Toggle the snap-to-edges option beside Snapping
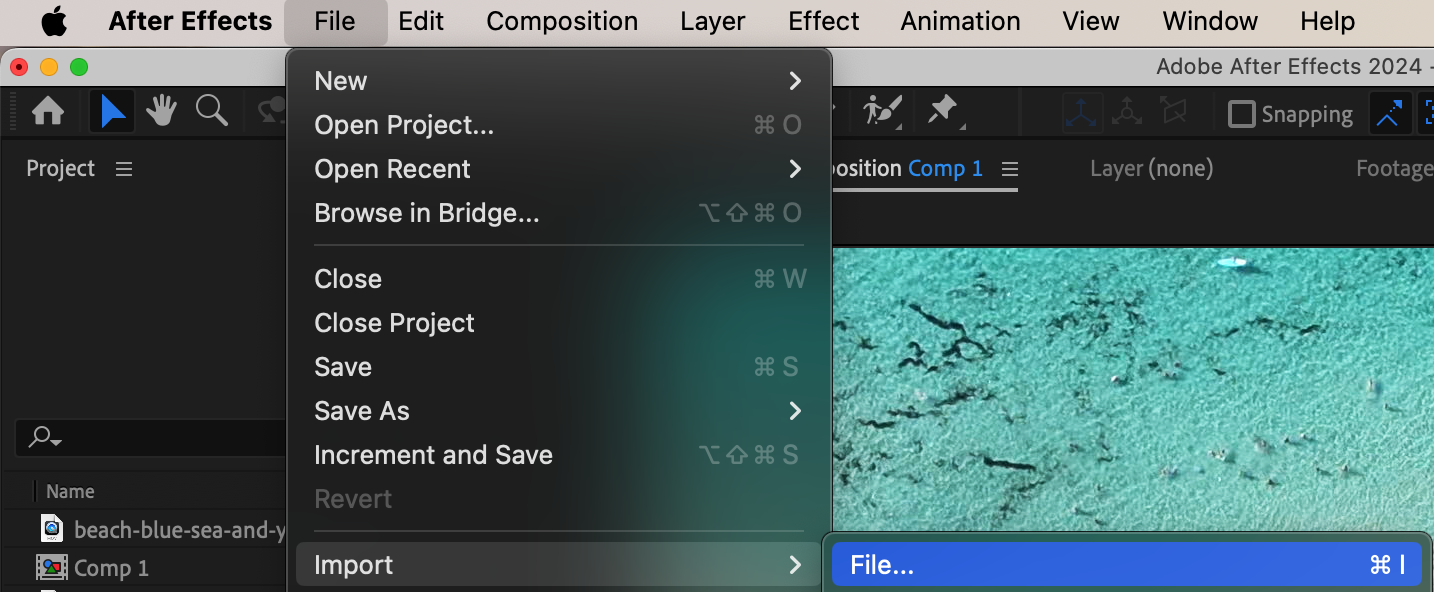The height and width of the screenshot is (592, 1434). point(1388,114)
